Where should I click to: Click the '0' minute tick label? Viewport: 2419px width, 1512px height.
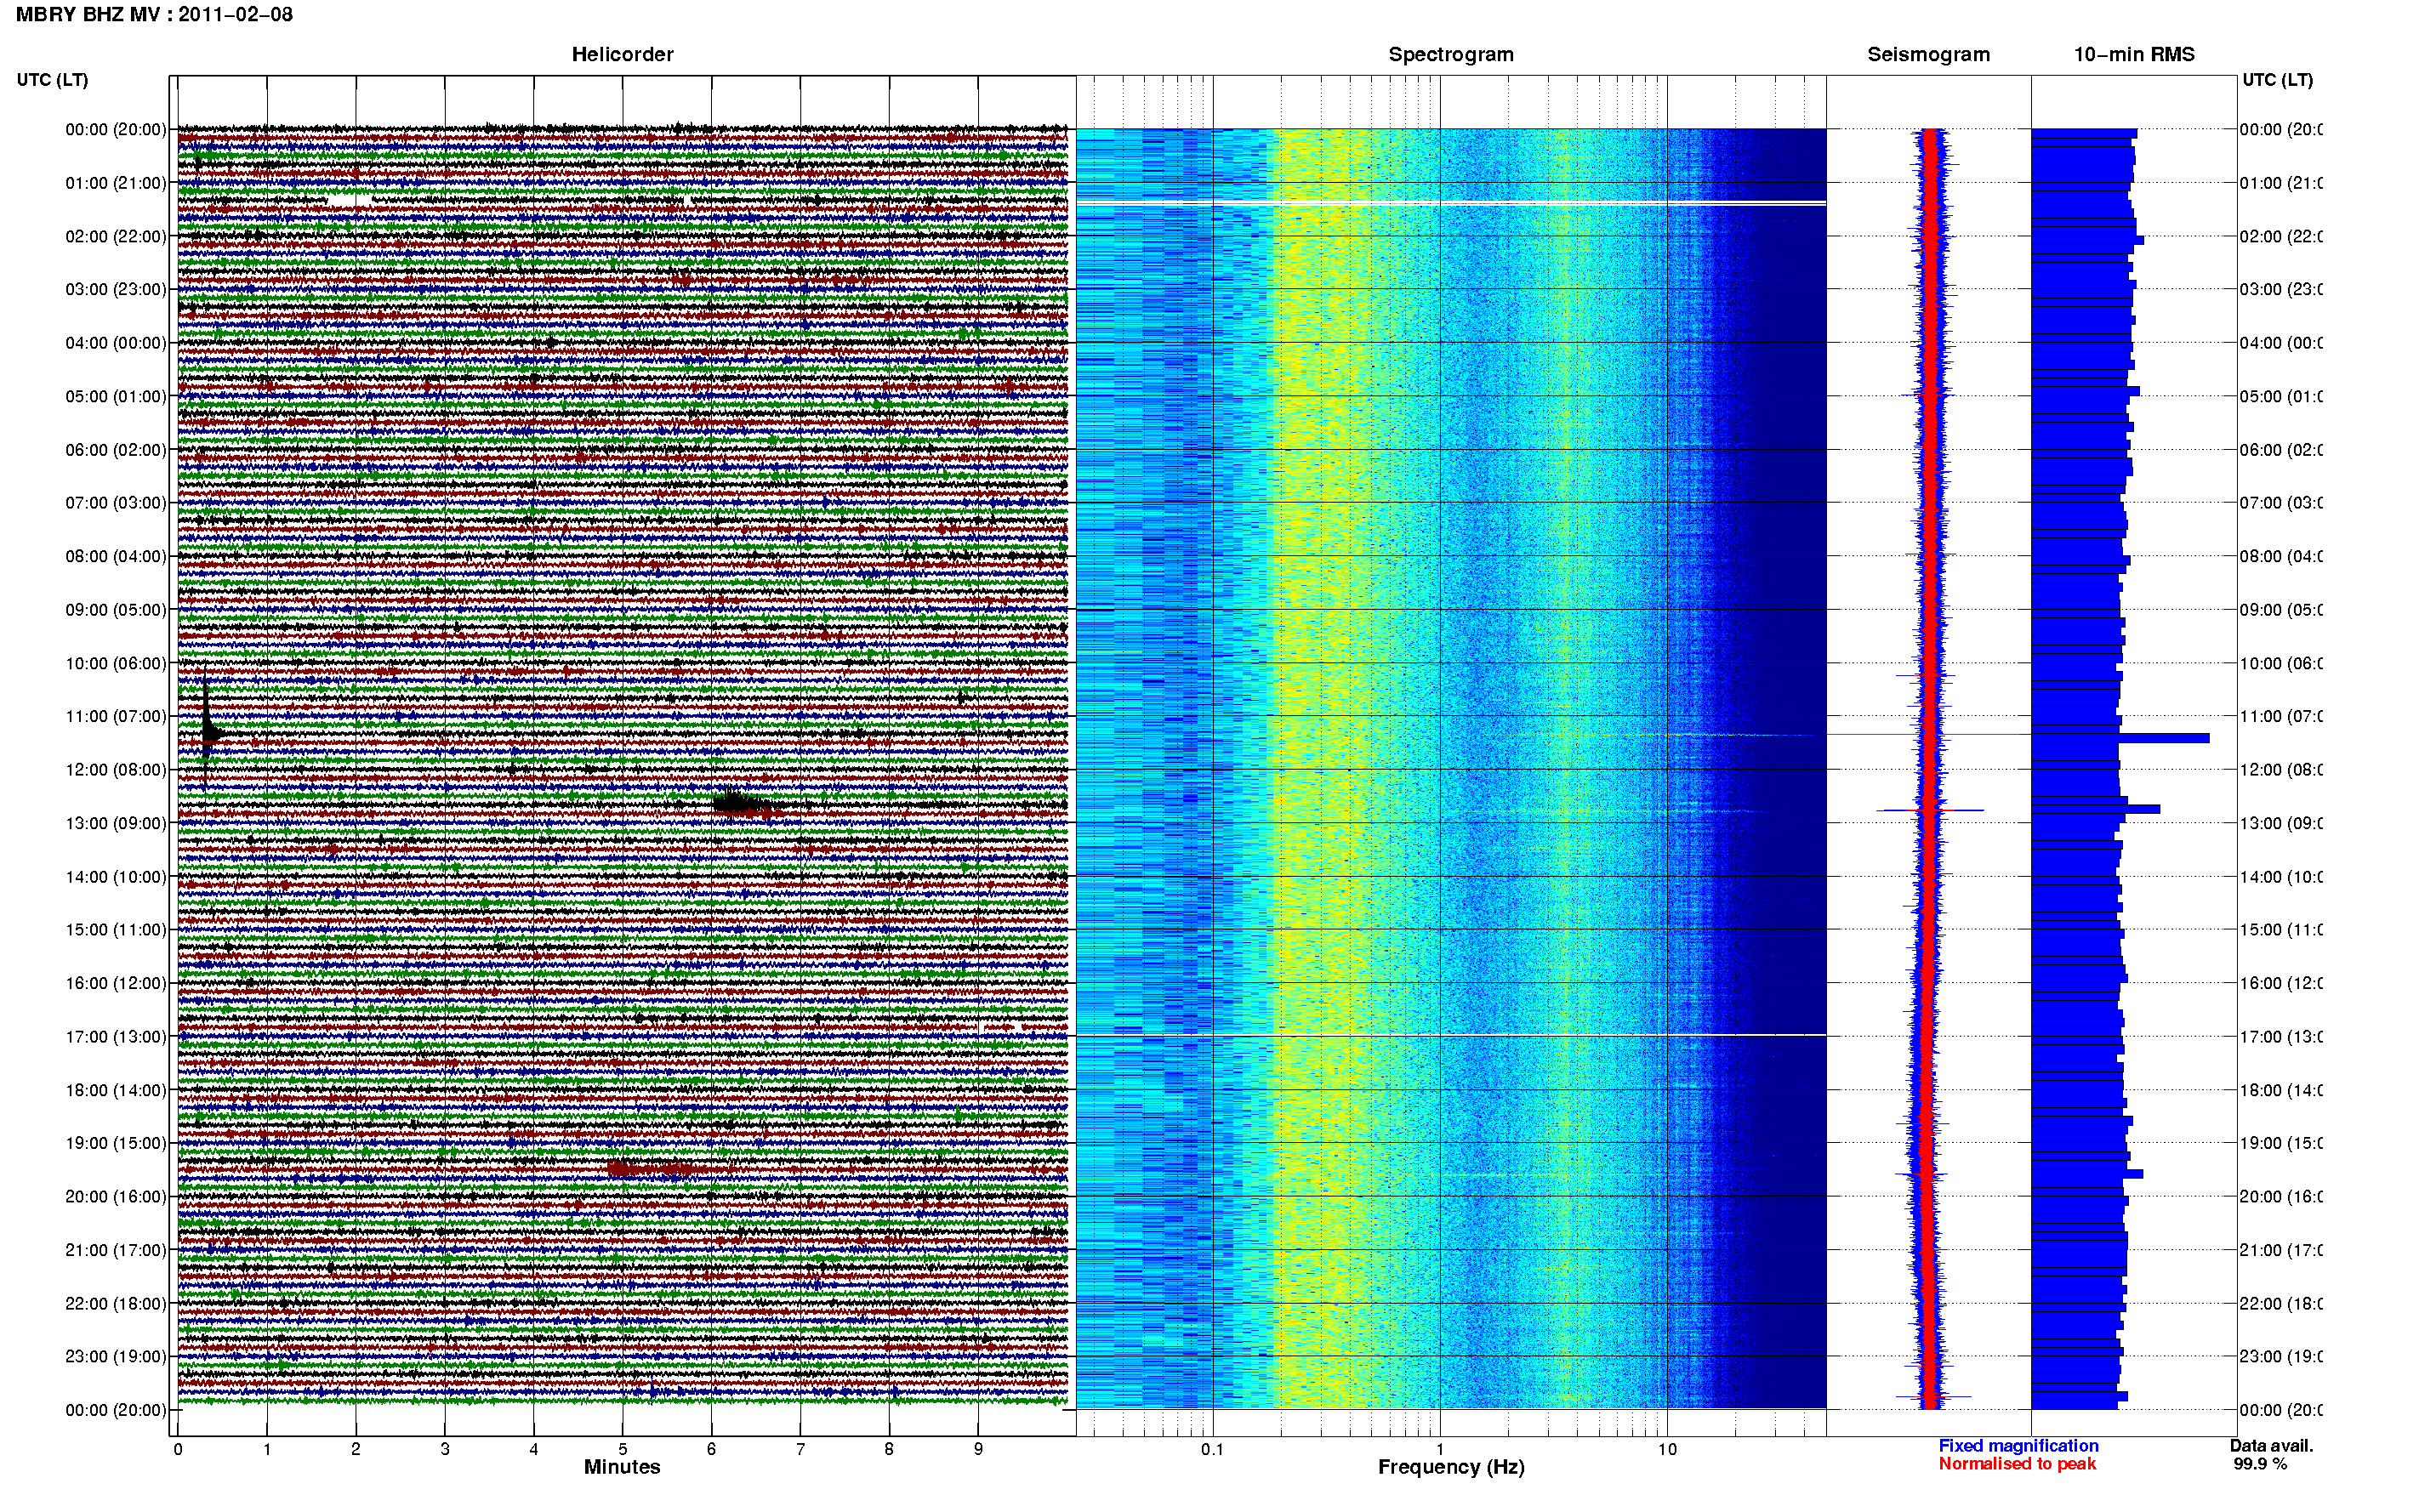178,1449
